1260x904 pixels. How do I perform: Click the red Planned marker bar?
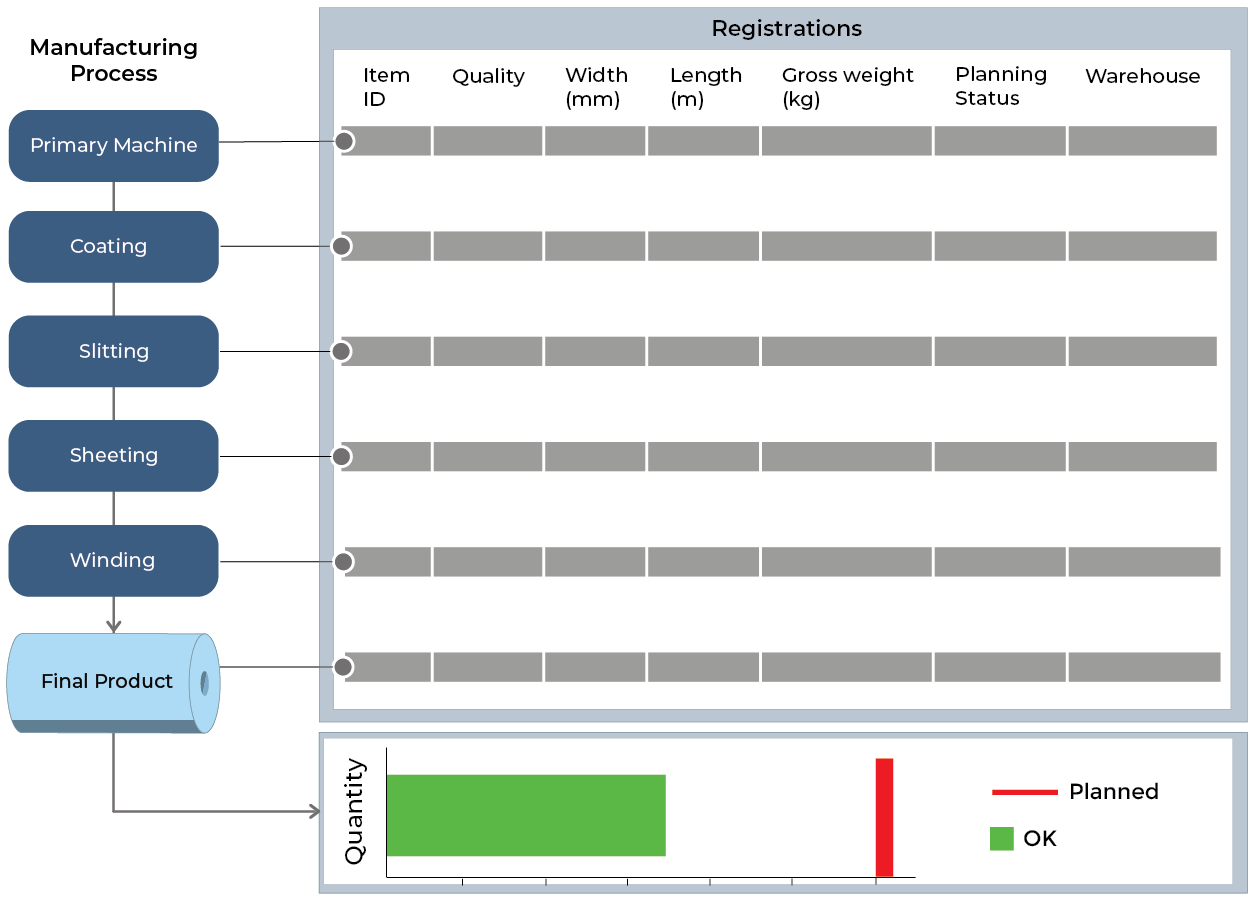[884, 817]
